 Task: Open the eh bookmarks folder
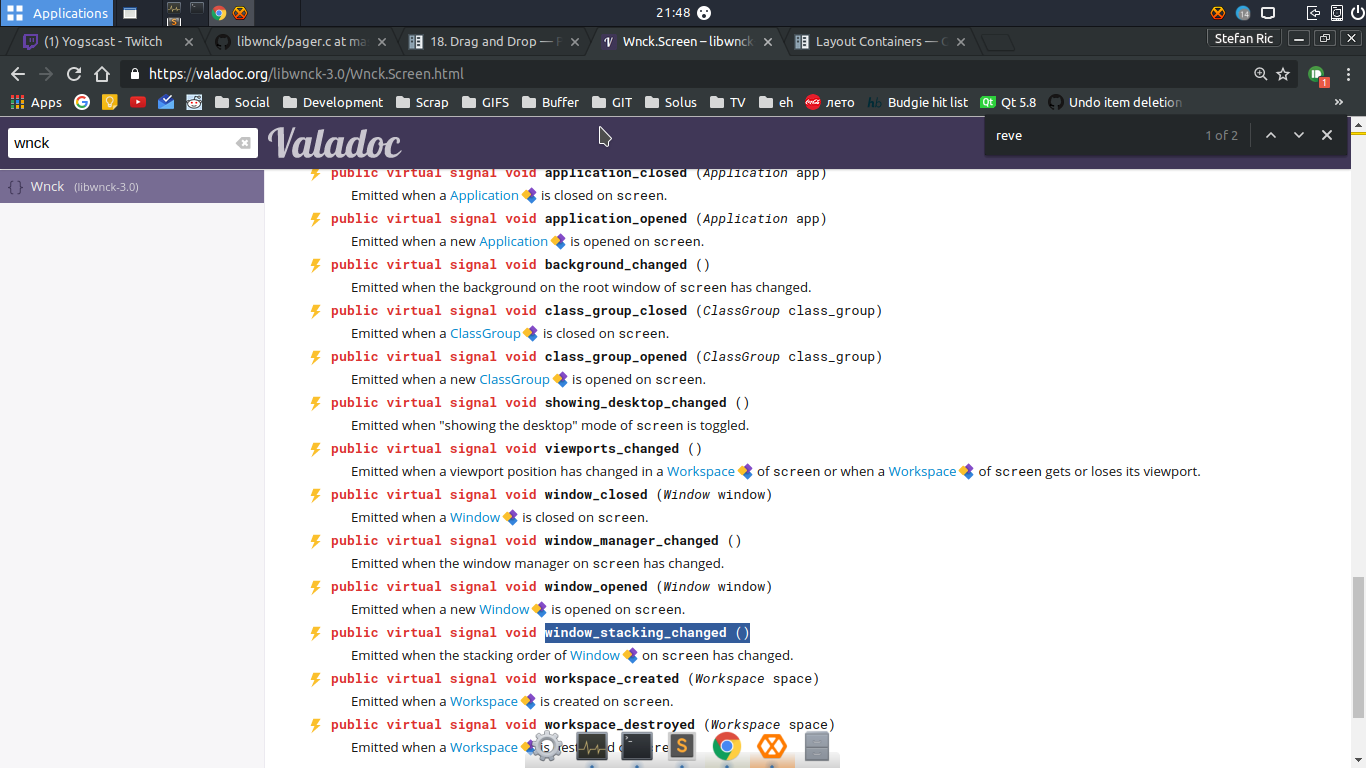point(776,102)
